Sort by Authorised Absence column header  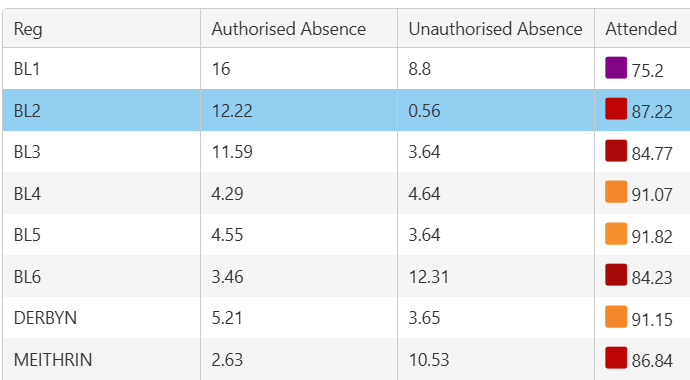[299, 29]
